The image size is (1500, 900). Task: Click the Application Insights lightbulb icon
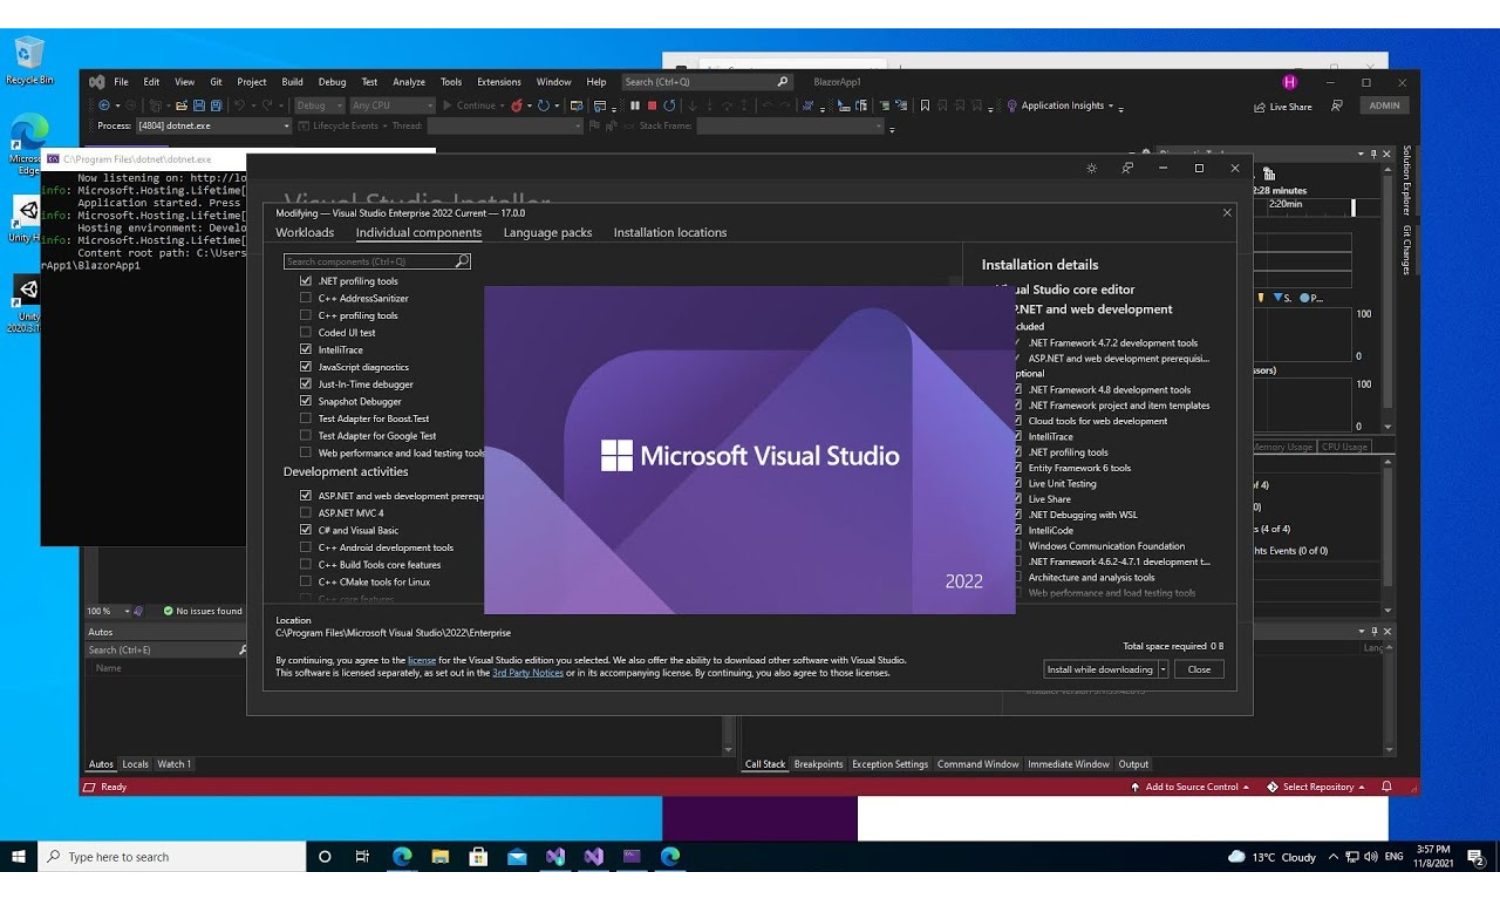pos(1012,105)
